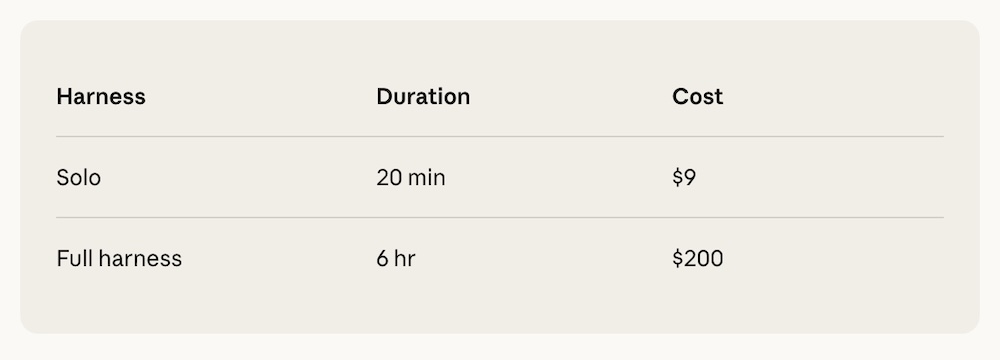
Task: Click the Full harness row label
Action: 119,259
